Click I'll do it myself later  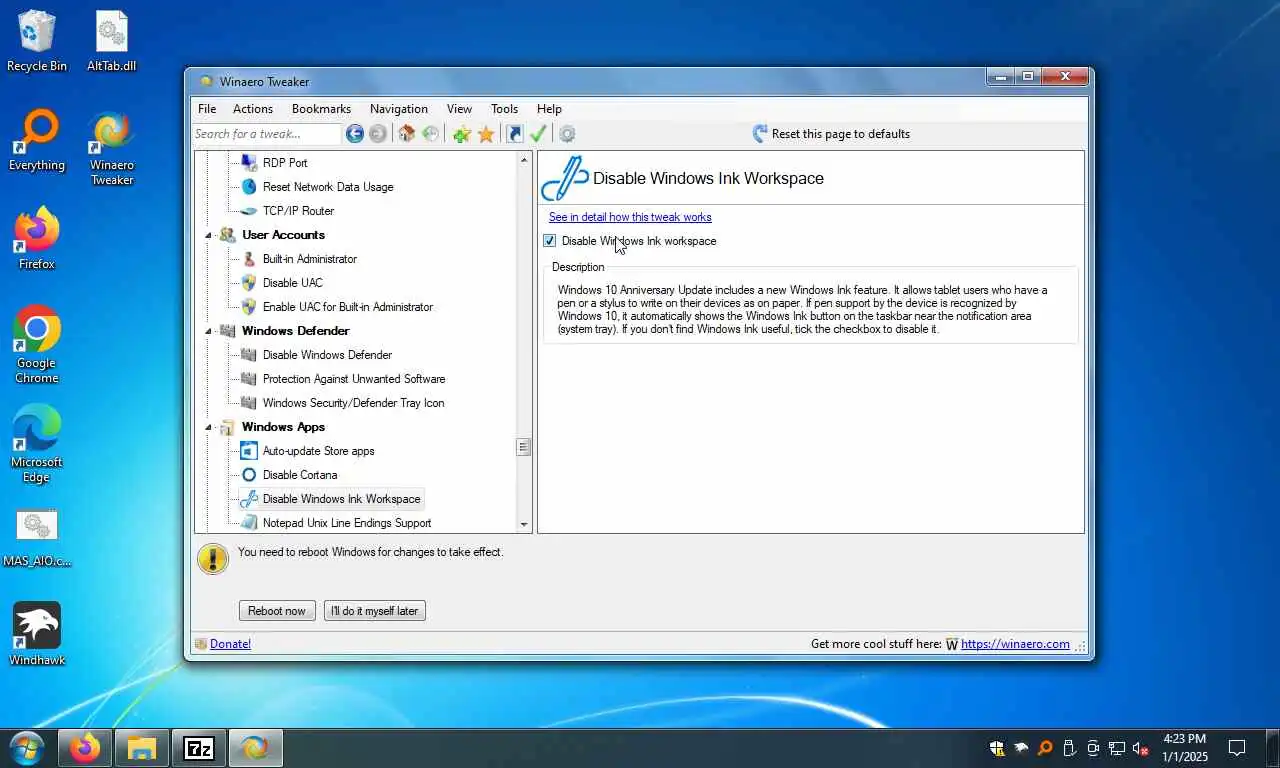click(x=375, y=611)
